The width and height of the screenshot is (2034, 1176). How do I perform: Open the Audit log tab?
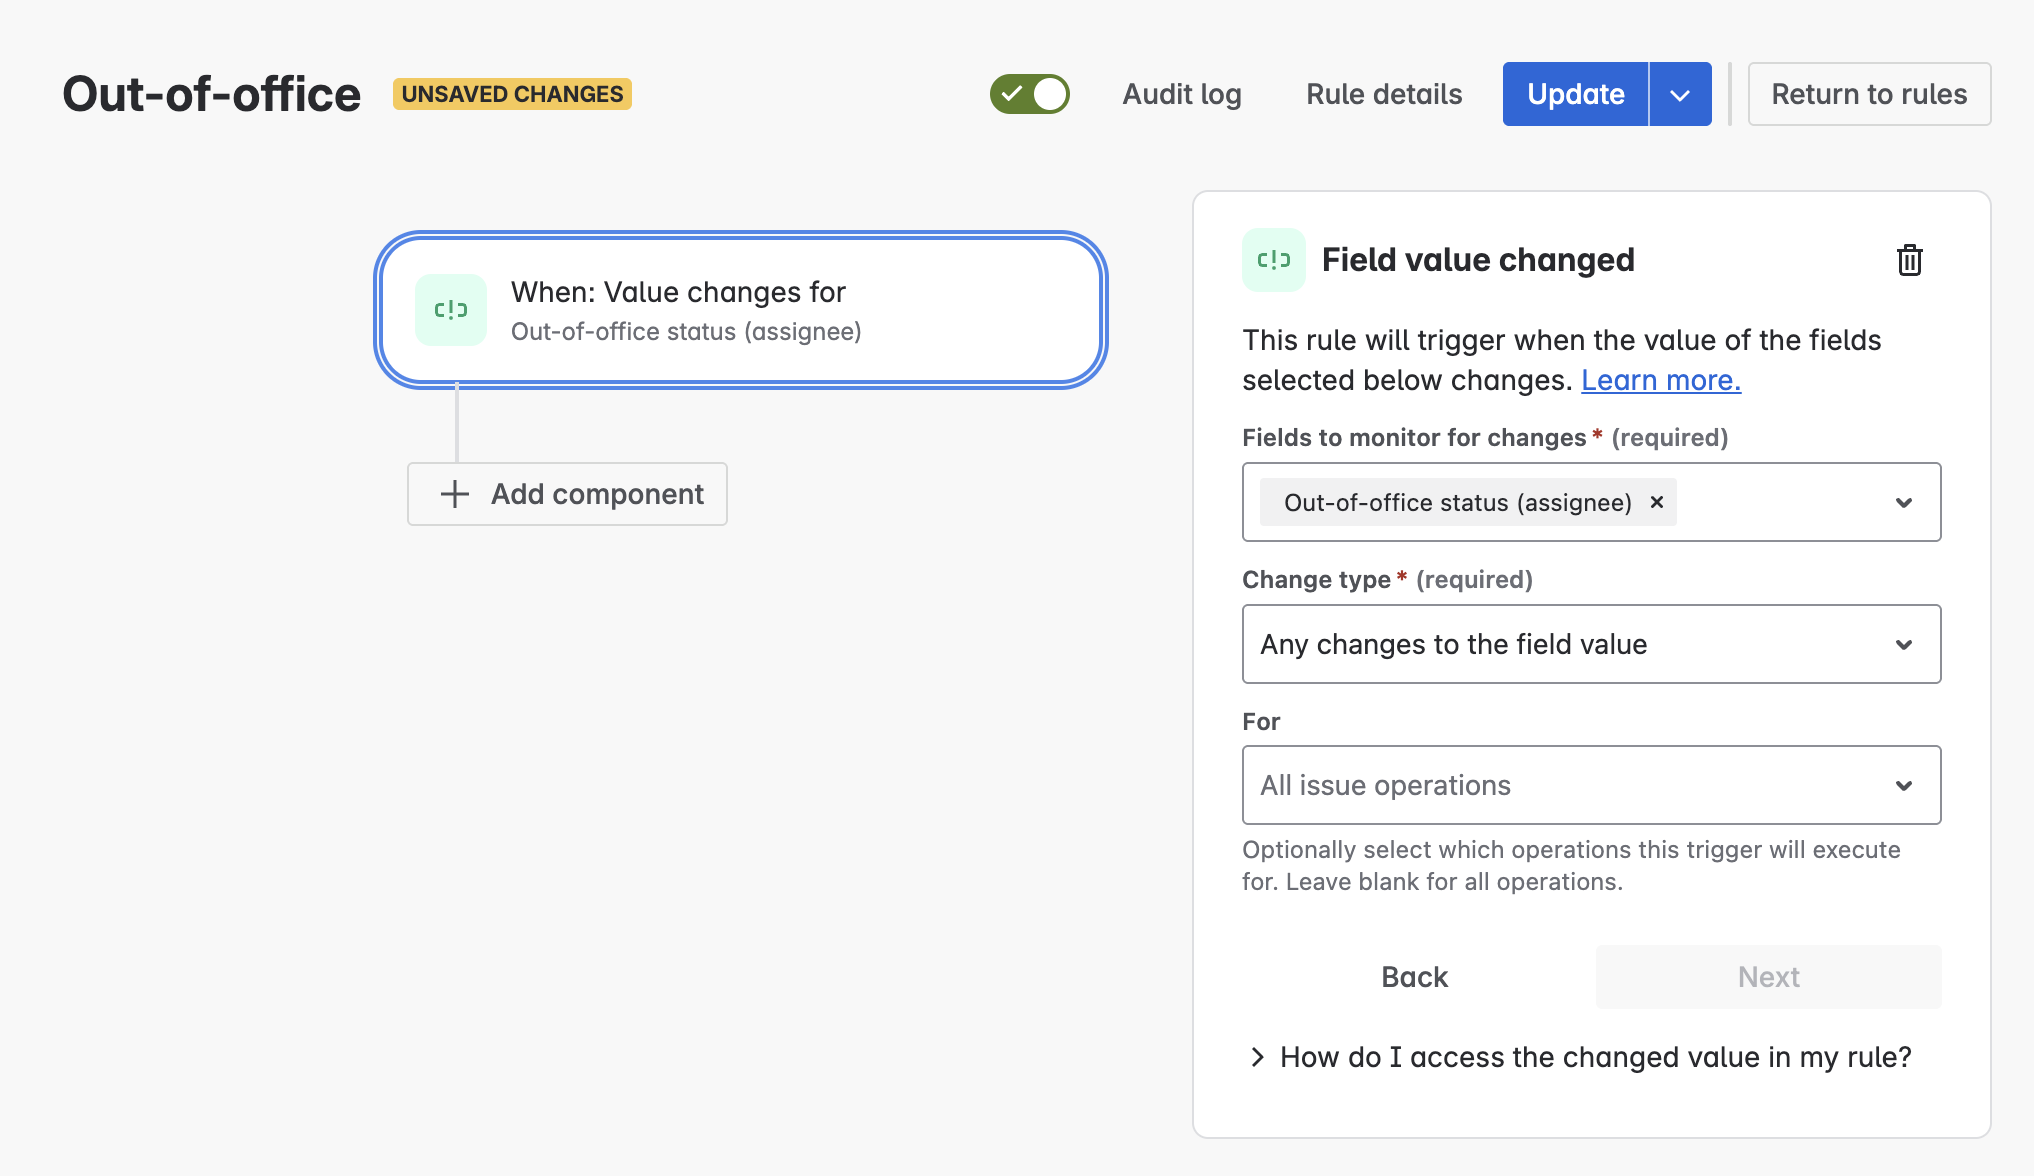tap(1181, 94)
